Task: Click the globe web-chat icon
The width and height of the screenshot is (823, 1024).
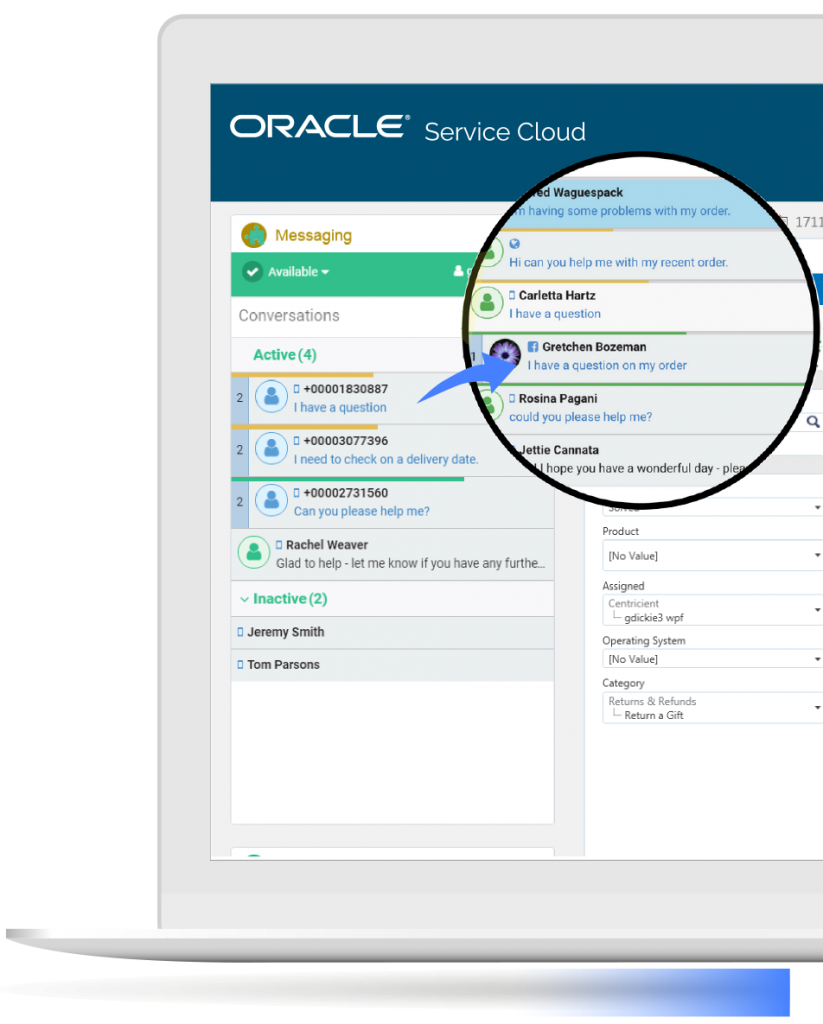Action: tap(515, 244)
